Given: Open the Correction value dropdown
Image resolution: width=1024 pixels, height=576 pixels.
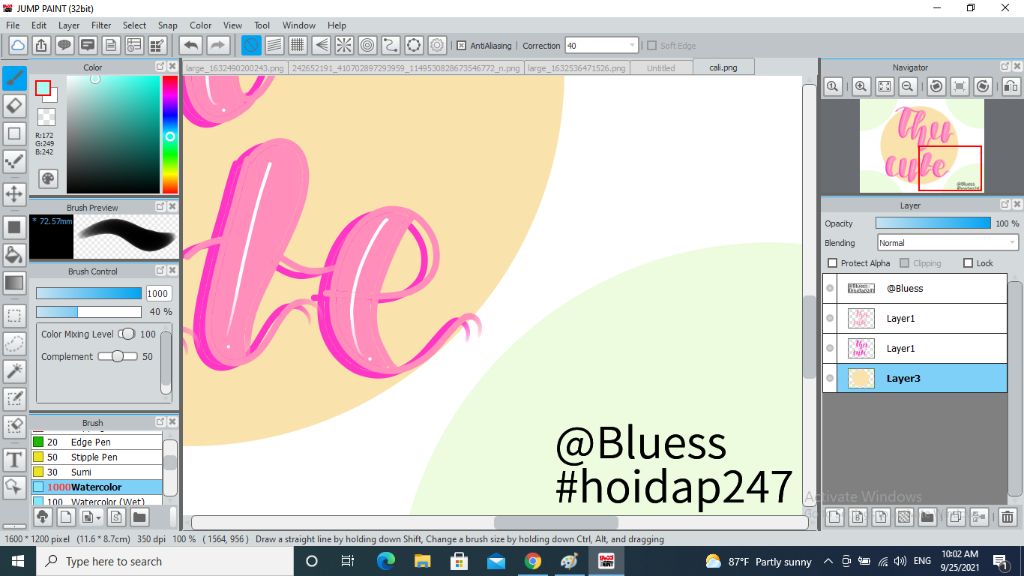Looking at the screenshot, I should click(632, 46).
